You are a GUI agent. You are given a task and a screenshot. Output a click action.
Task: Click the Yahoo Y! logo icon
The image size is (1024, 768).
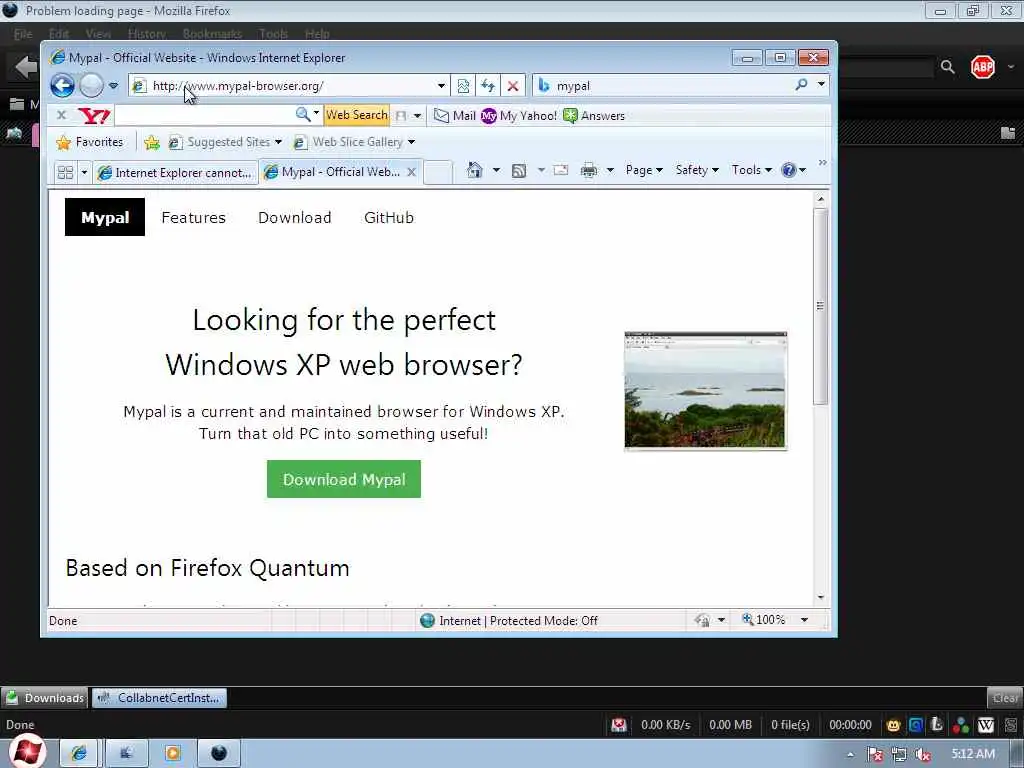(x=94, y=116)
